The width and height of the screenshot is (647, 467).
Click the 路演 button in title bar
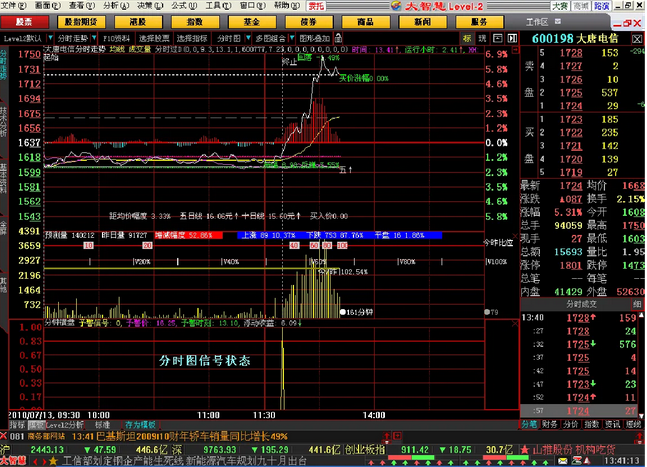(602, 6)
